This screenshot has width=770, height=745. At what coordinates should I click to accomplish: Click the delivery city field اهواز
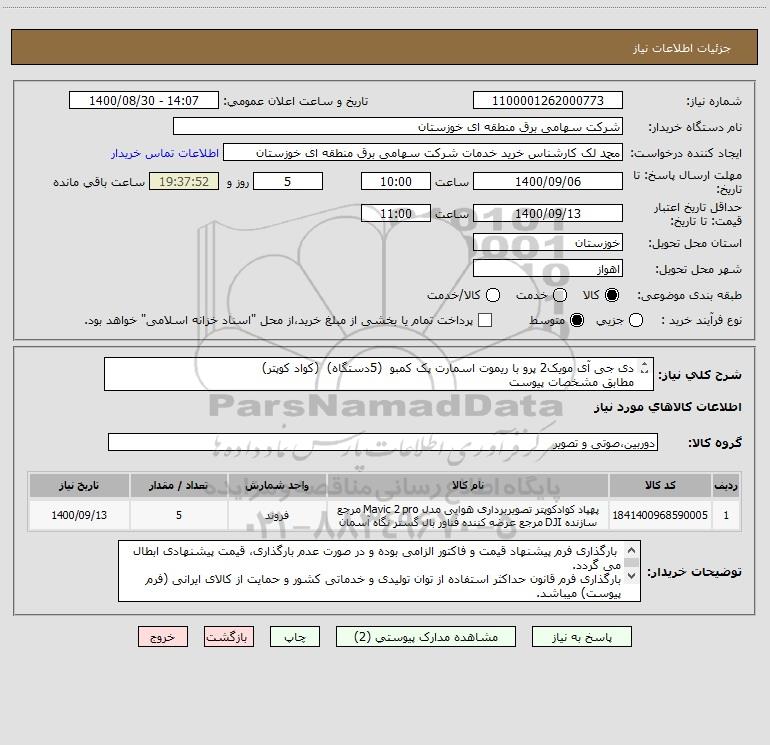548,268
